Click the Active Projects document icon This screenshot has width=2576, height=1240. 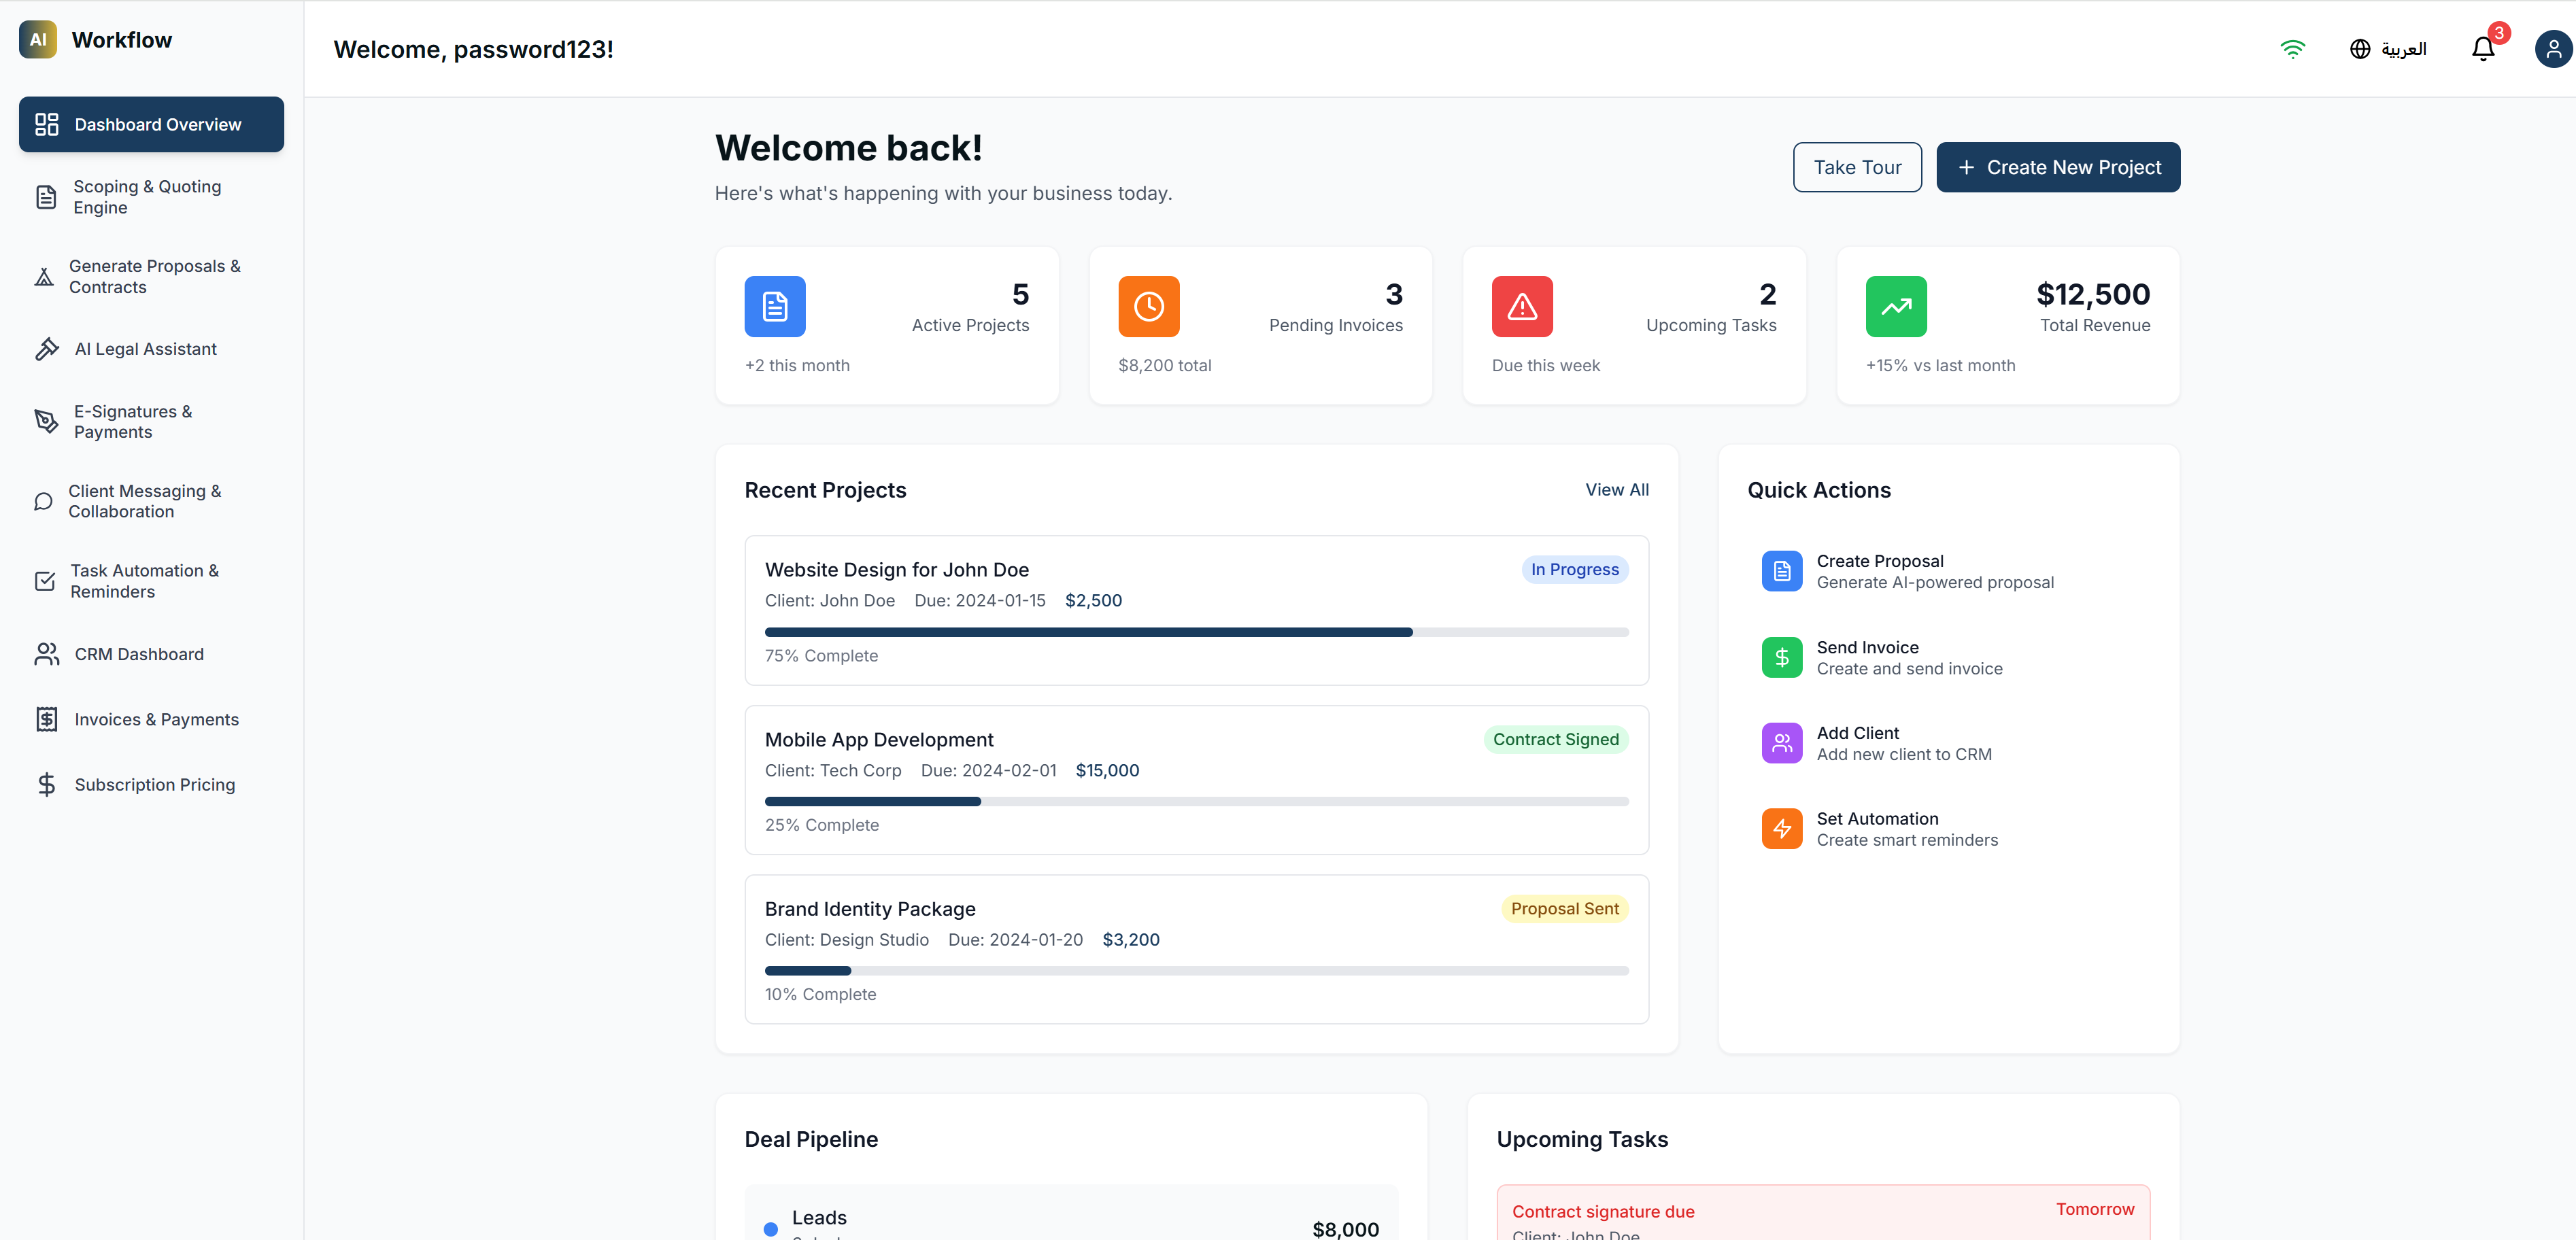[774, 306]
